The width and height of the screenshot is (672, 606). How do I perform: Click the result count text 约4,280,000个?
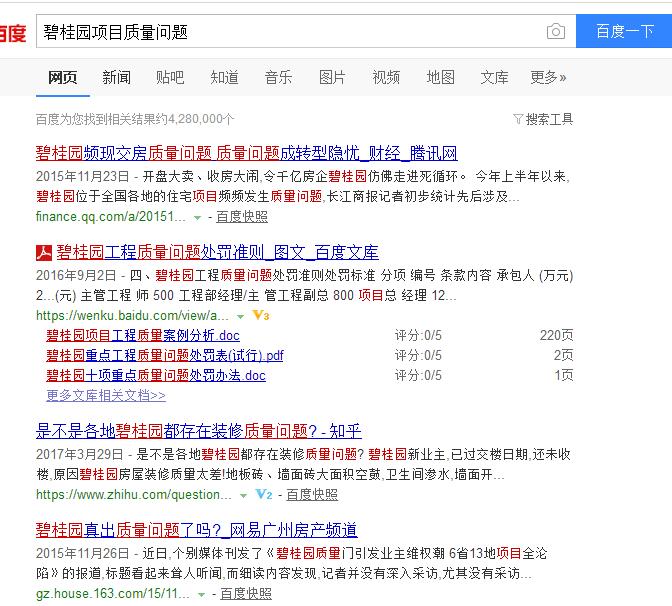pyautogui.click(x=196, y=119)
